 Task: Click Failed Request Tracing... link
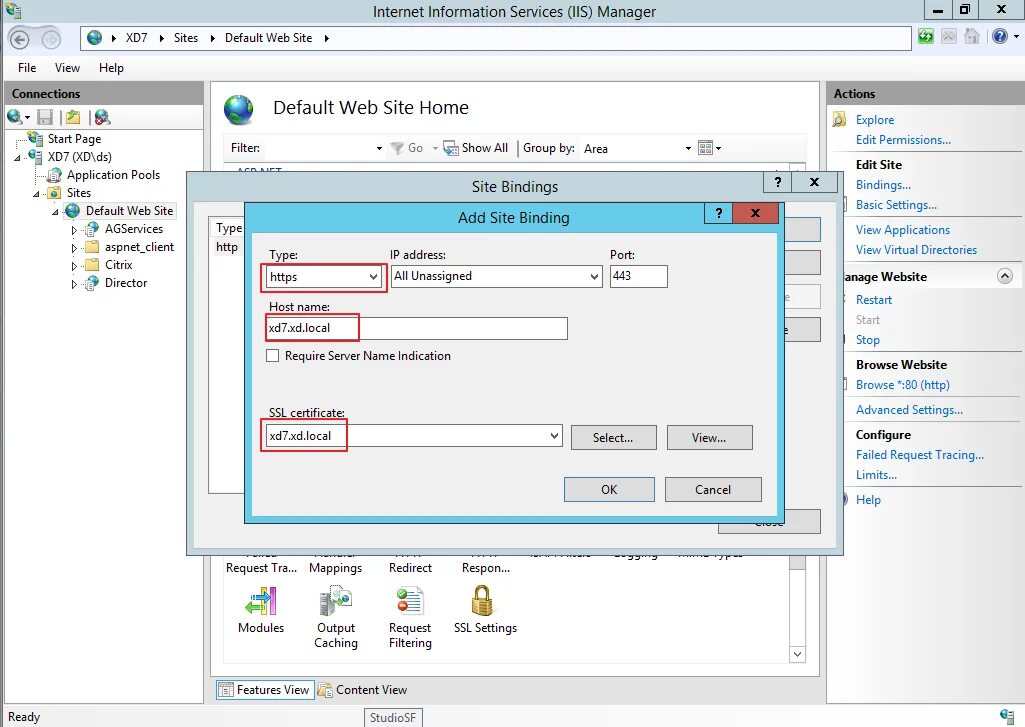click(x=920, y=455)
